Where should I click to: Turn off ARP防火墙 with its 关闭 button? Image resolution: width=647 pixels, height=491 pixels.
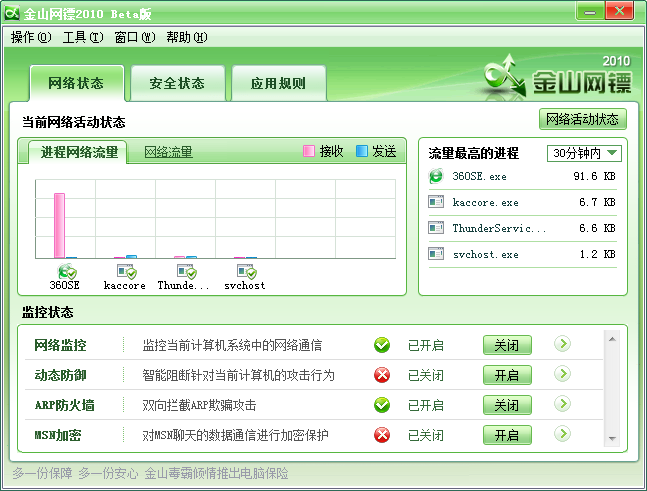pos(507,405)
